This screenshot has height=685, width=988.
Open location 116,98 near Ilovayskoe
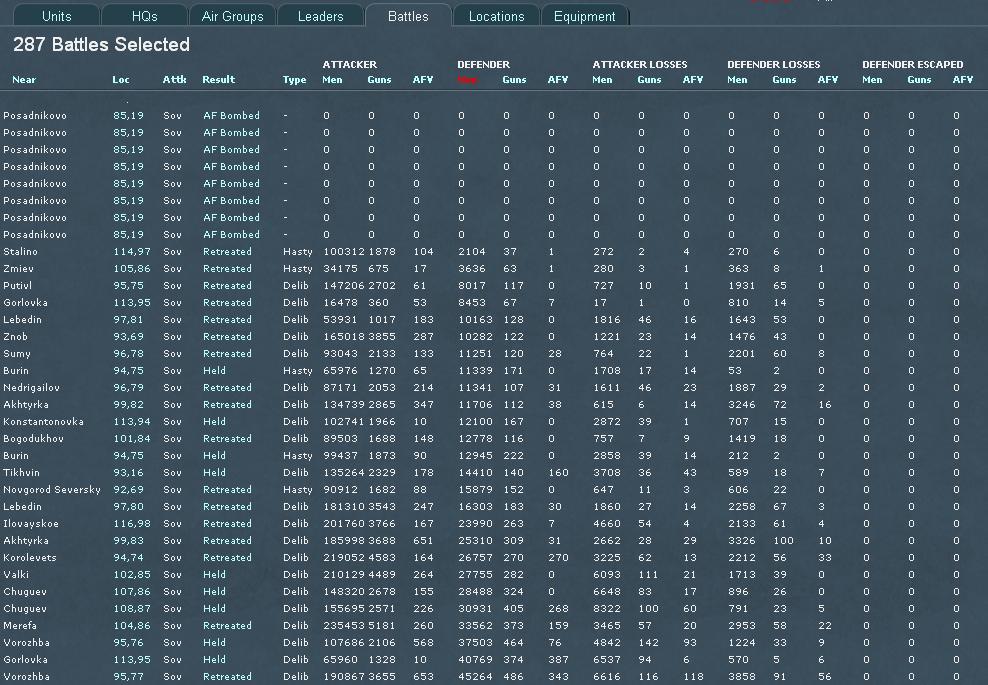pyautogui.click(x=132, y=524)
